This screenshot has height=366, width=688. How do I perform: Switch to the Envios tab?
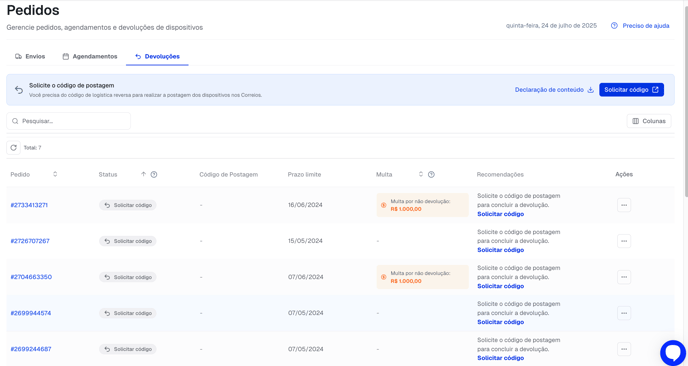[x=30, y=57]
